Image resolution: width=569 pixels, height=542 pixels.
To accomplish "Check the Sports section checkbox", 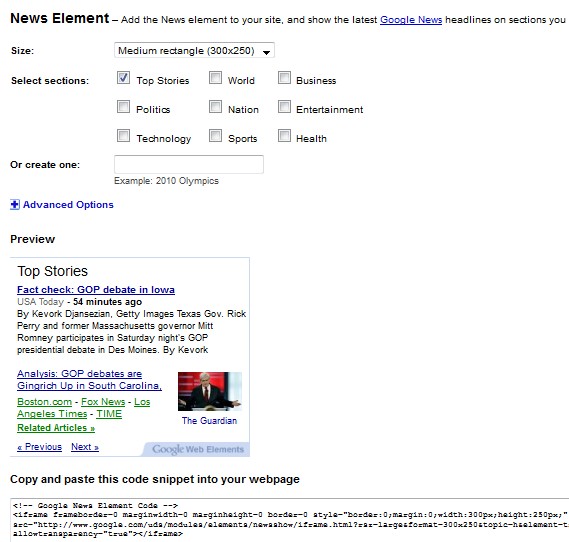I will coord(215,136).
